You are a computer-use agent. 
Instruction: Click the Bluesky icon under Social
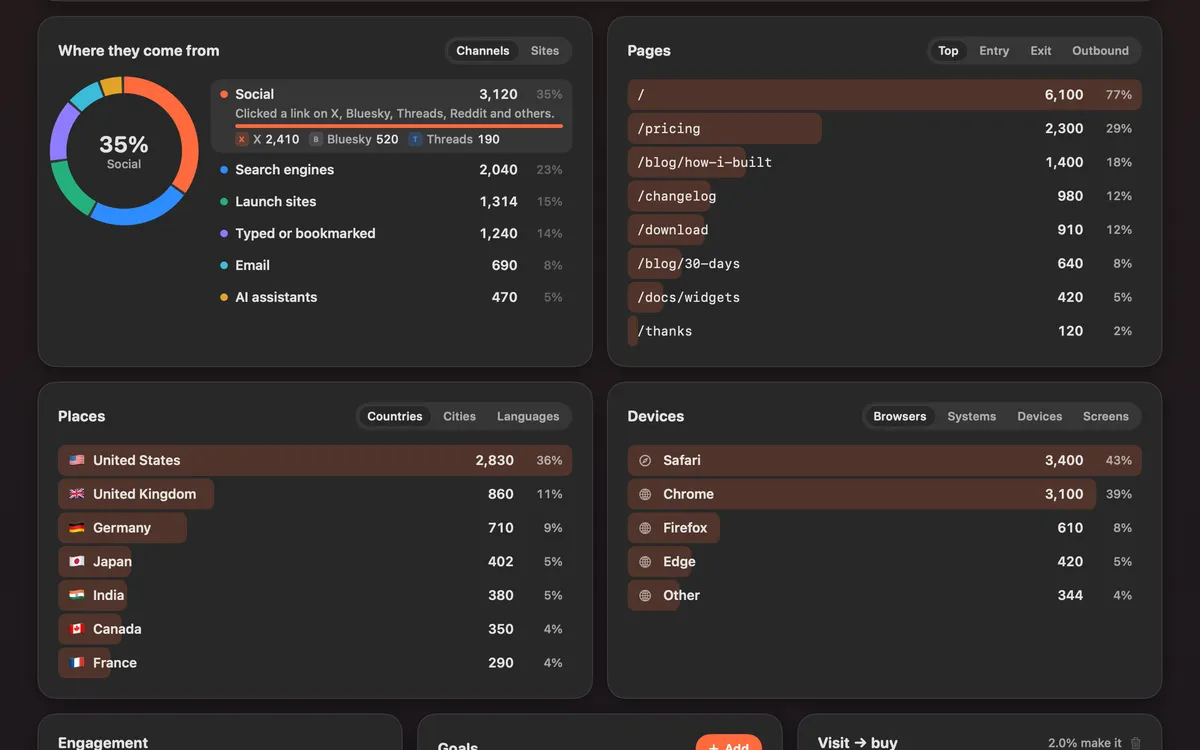point(316,140)
